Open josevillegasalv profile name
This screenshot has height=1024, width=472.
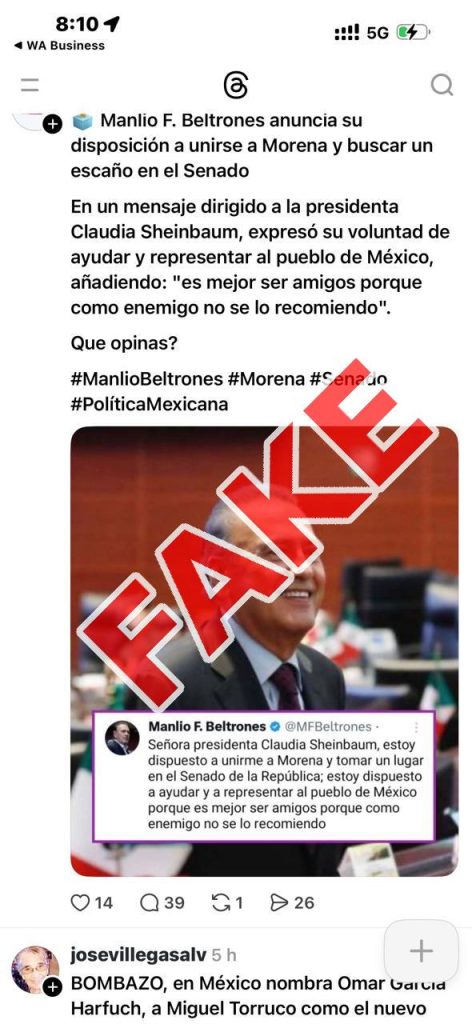138,954
